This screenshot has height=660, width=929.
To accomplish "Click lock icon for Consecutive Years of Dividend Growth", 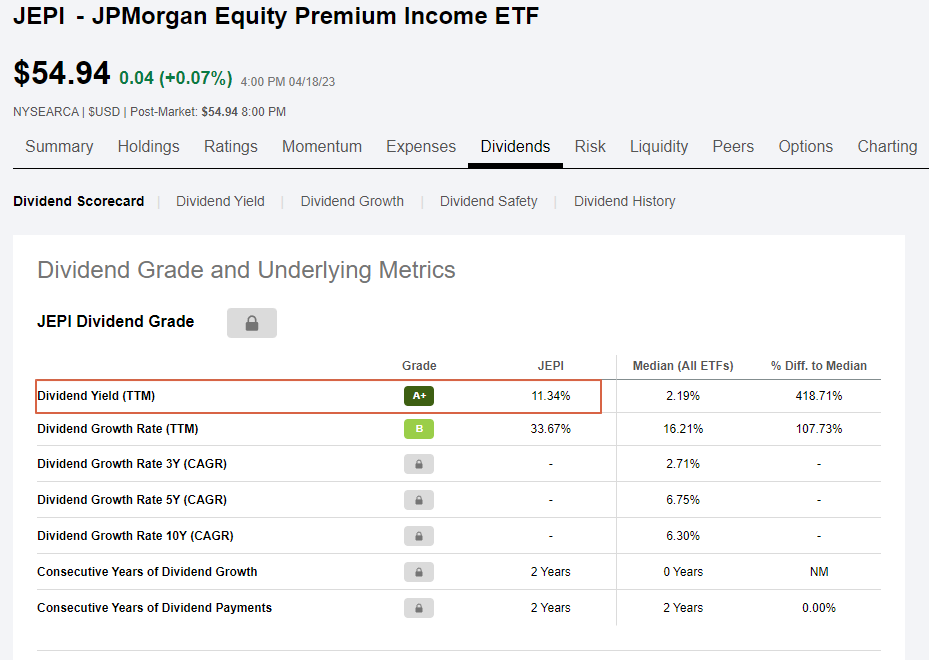I will pos(419,572).
